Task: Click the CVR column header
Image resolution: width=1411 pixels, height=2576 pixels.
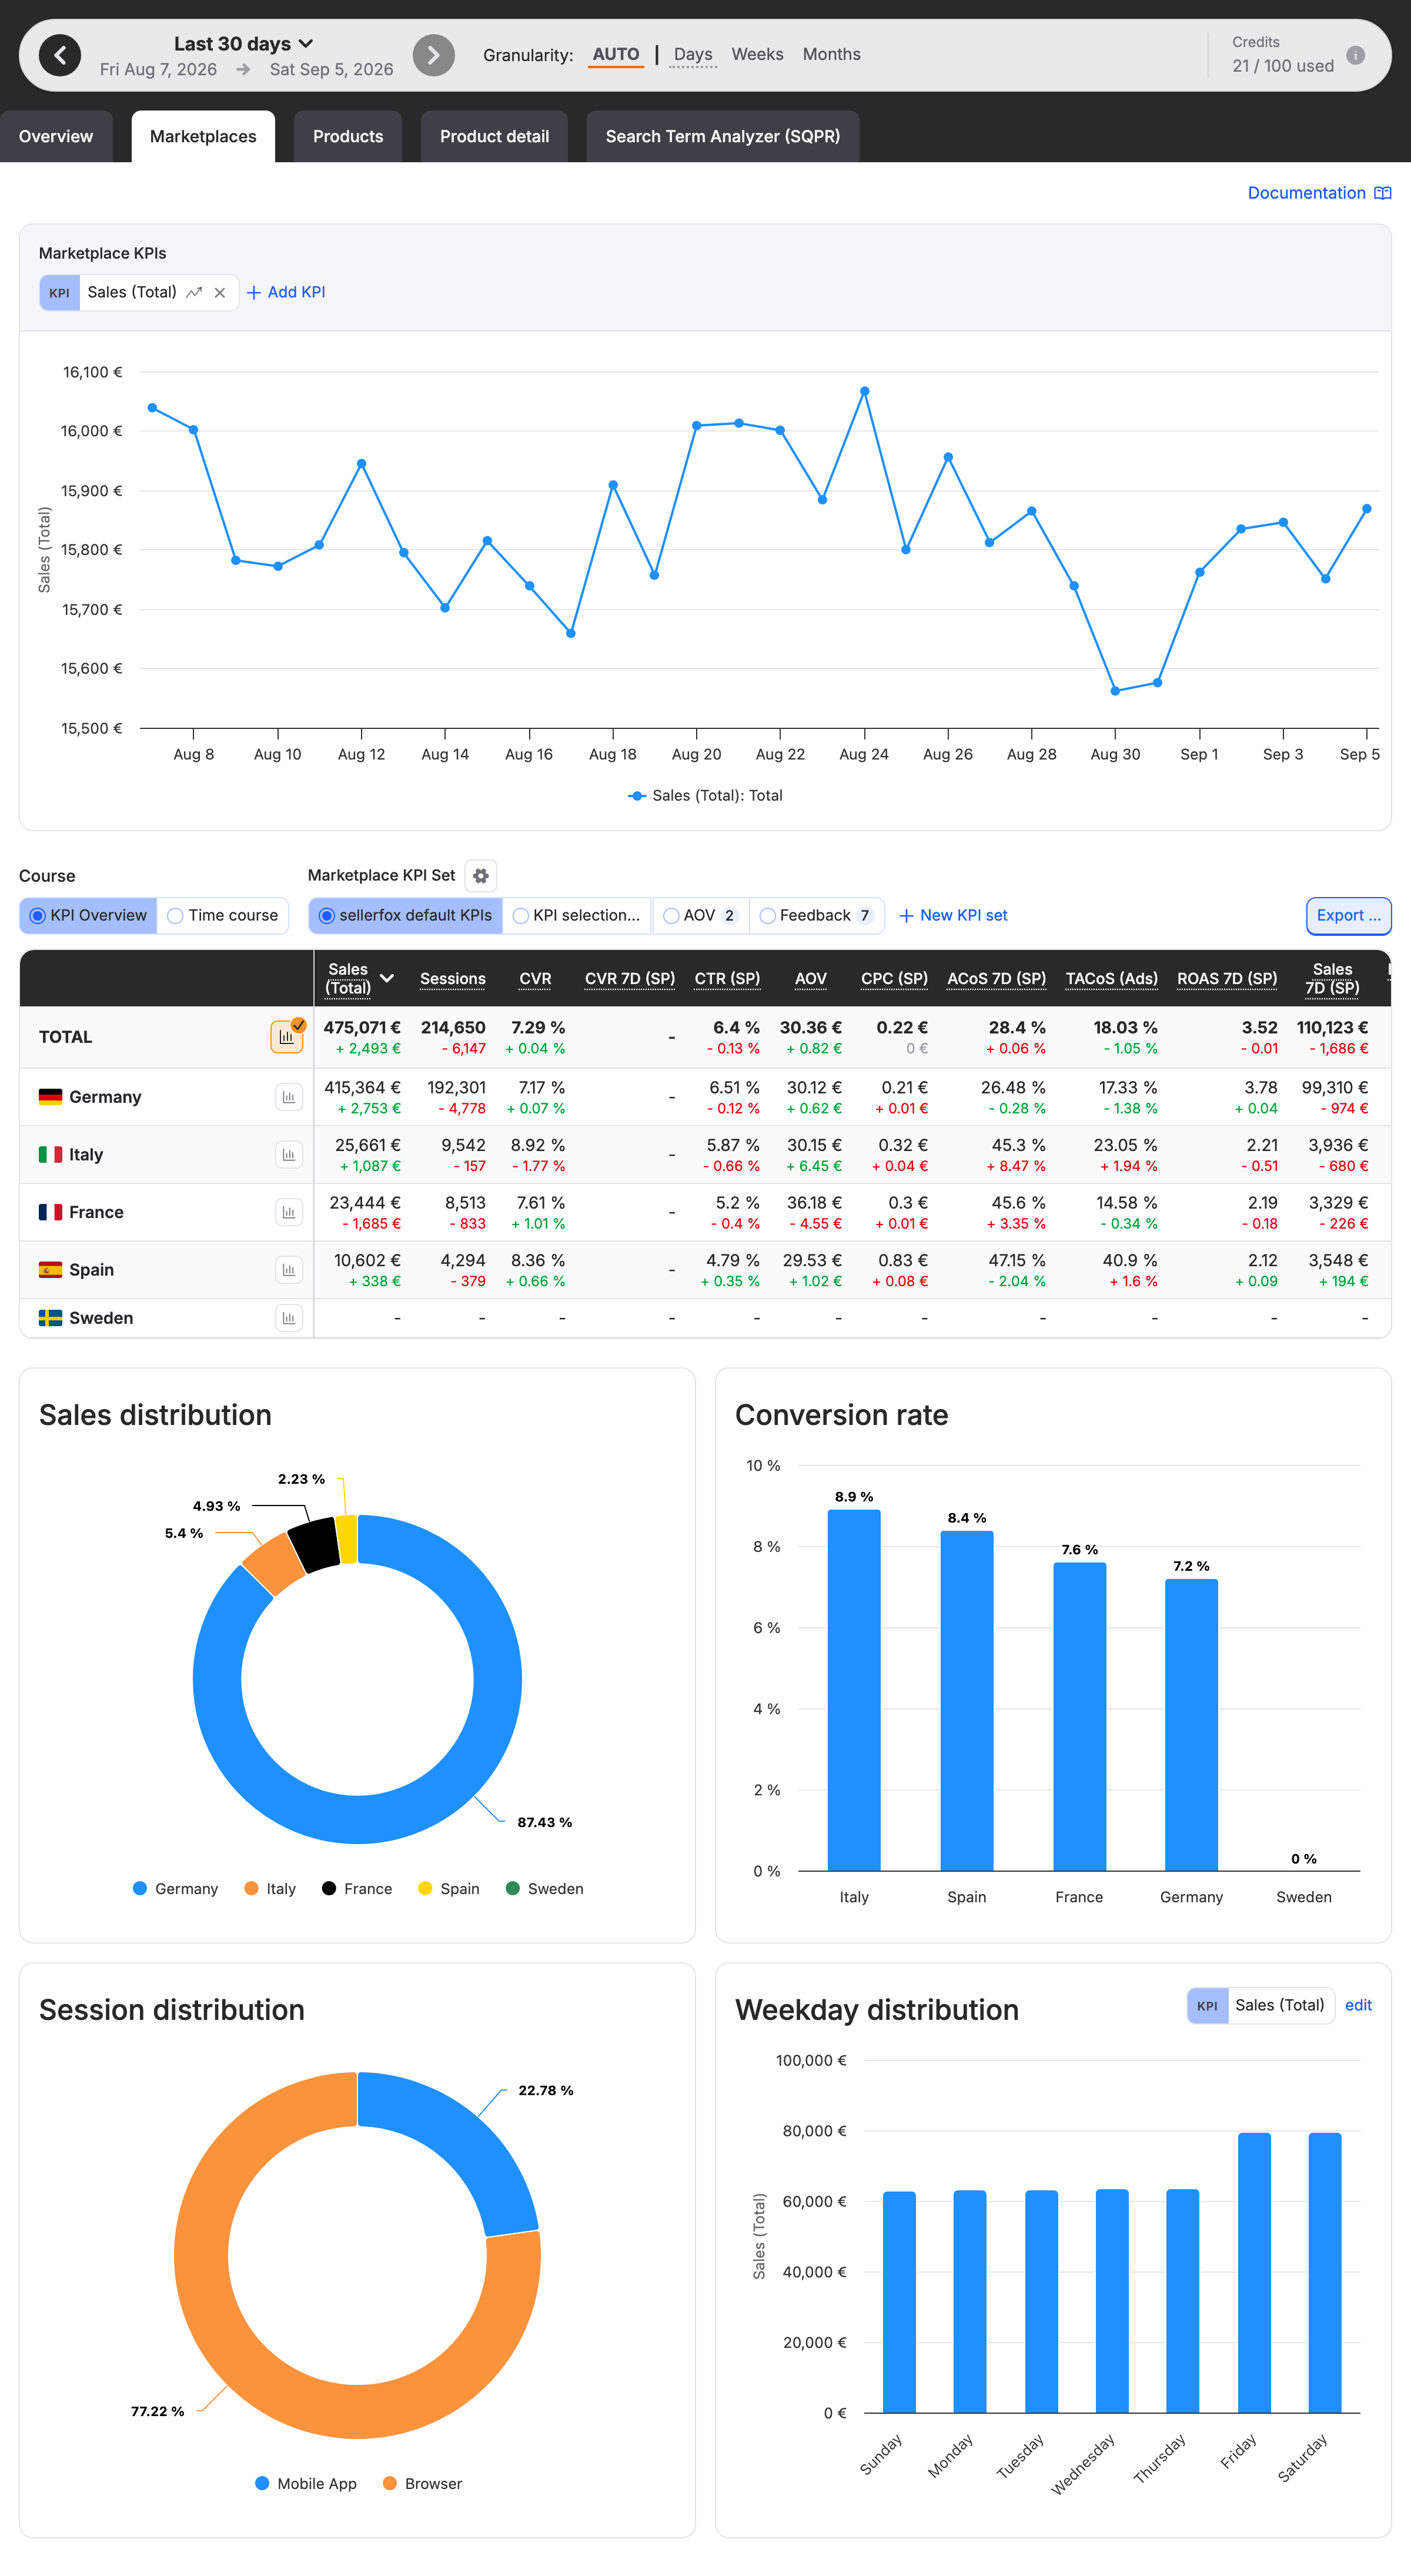Action: 535,979
